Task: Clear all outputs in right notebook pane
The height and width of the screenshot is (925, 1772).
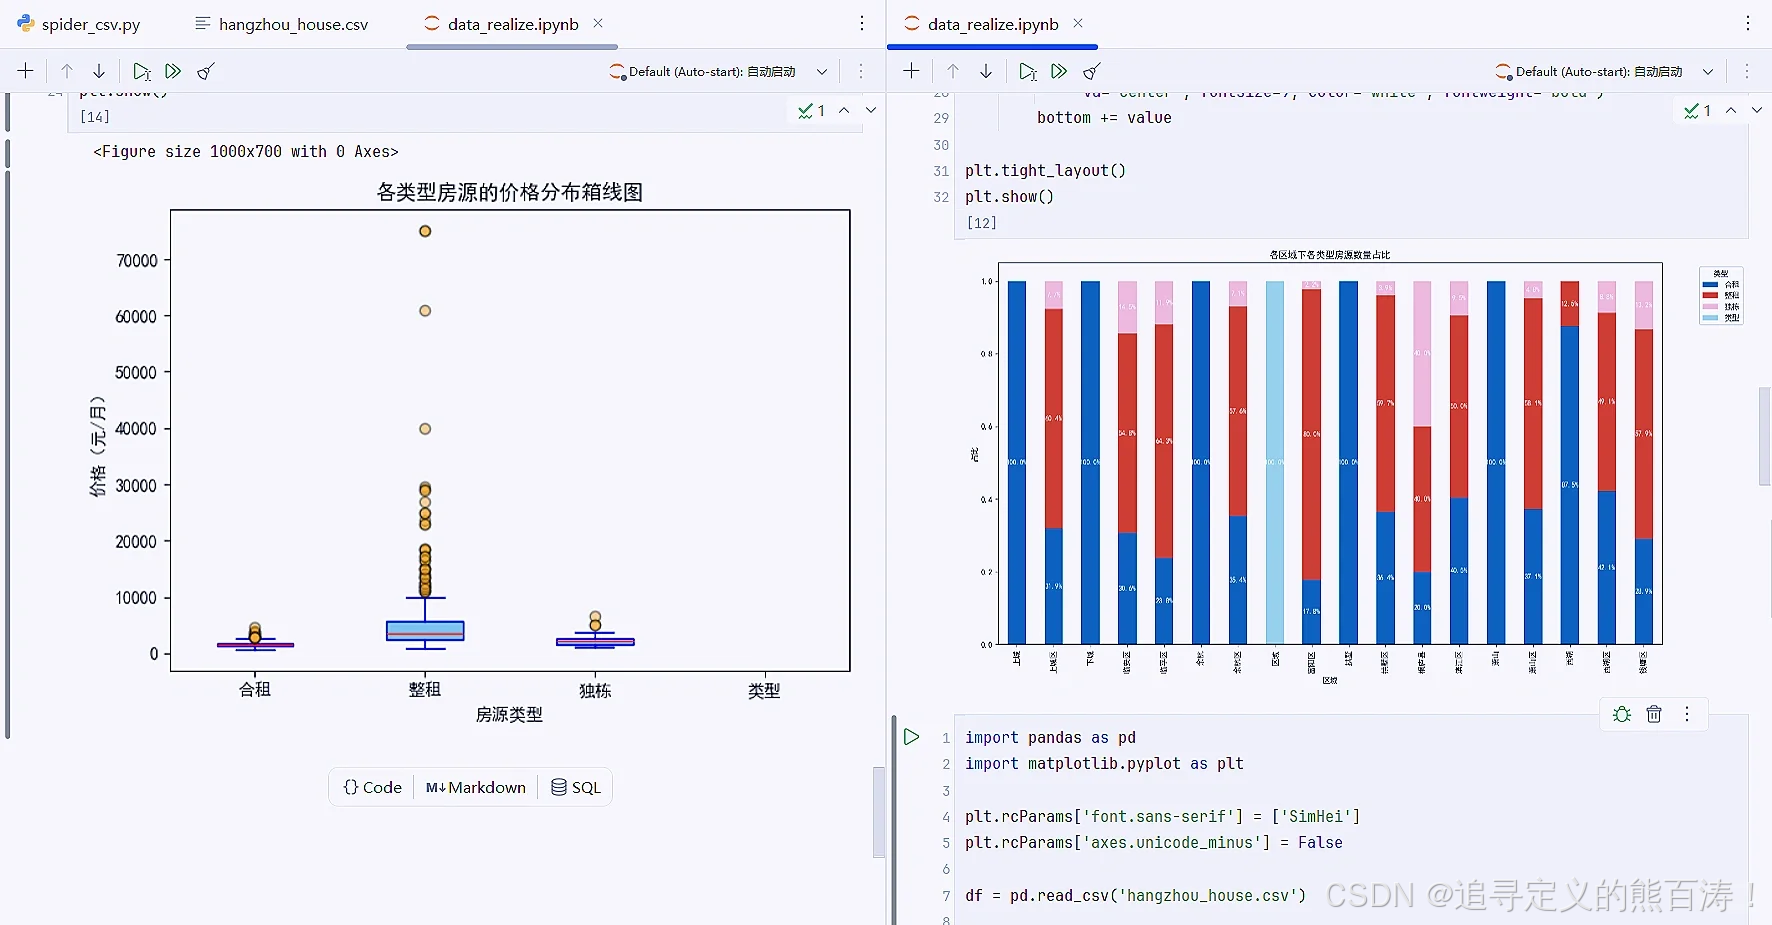Action: click(x=1092, y=71)
